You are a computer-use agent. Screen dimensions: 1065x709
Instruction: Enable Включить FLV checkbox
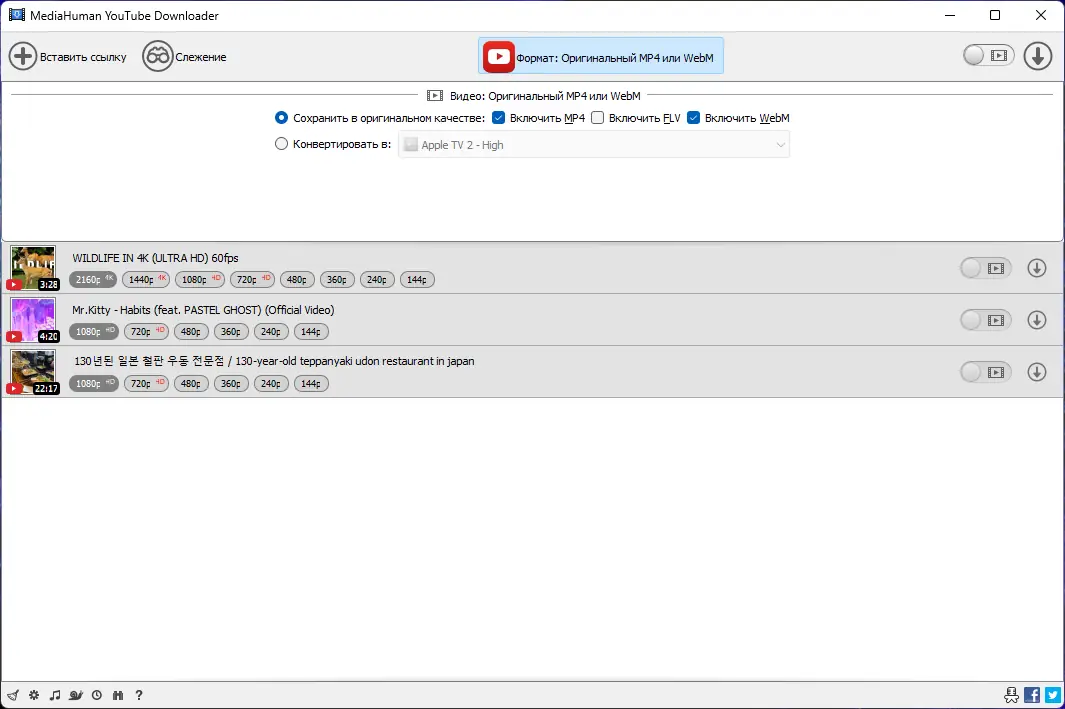(x=597, y=118)
